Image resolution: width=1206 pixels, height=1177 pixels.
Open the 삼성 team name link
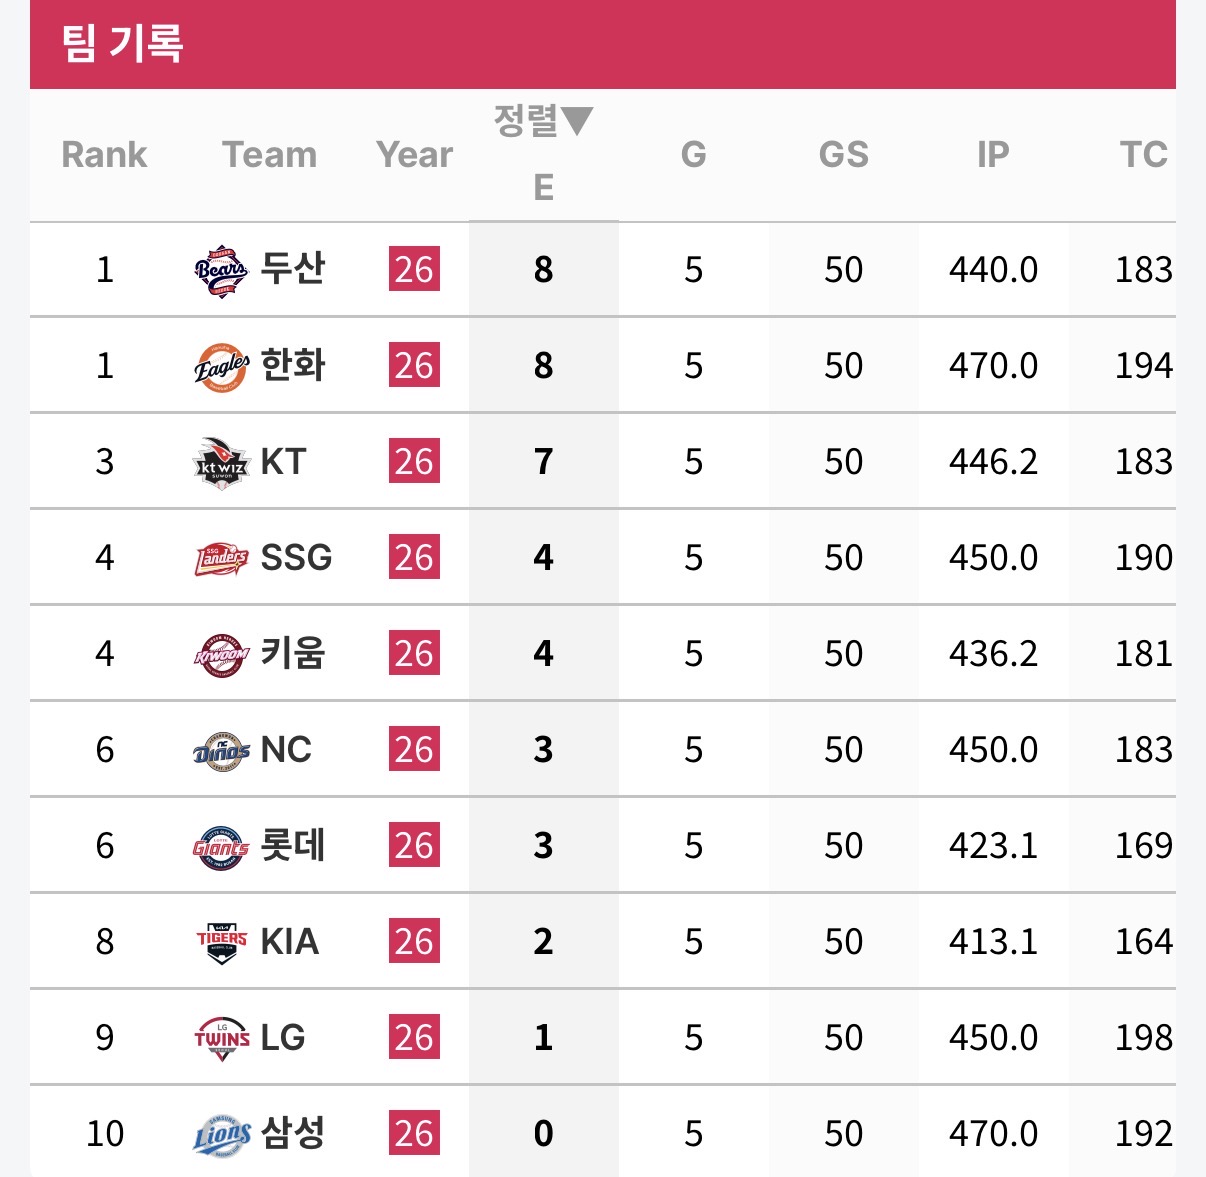[x=293, y=1133]
